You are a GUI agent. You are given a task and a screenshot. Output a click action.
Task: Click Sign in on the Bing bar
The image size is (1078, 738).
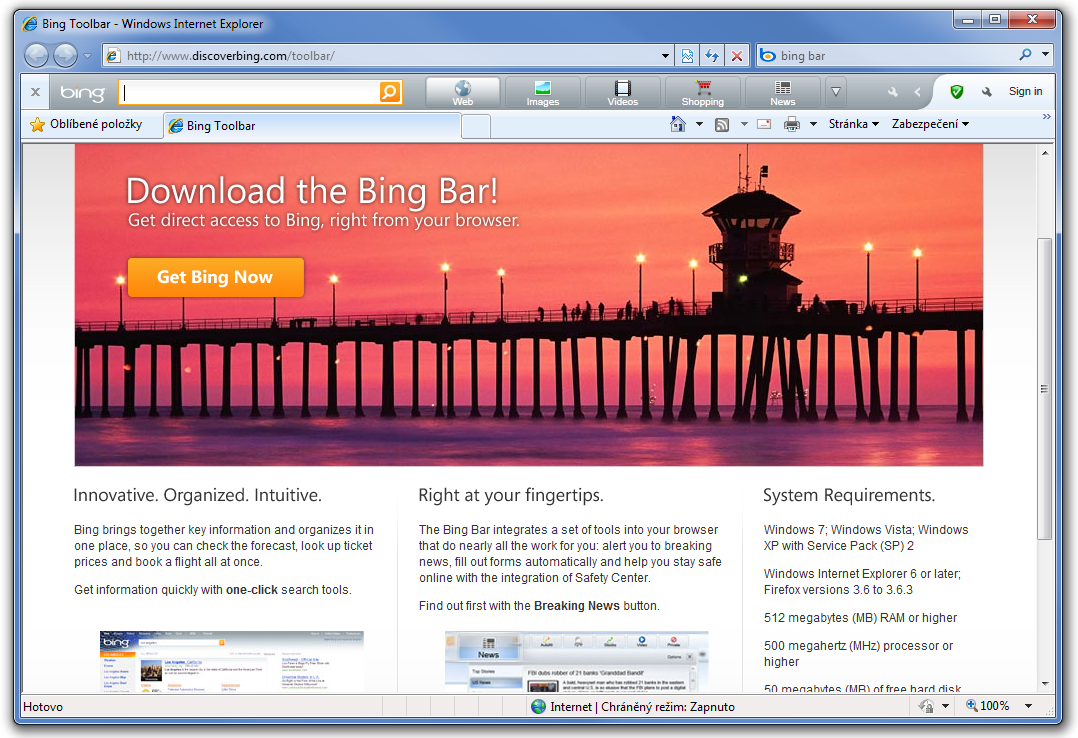coord(1025,91)
